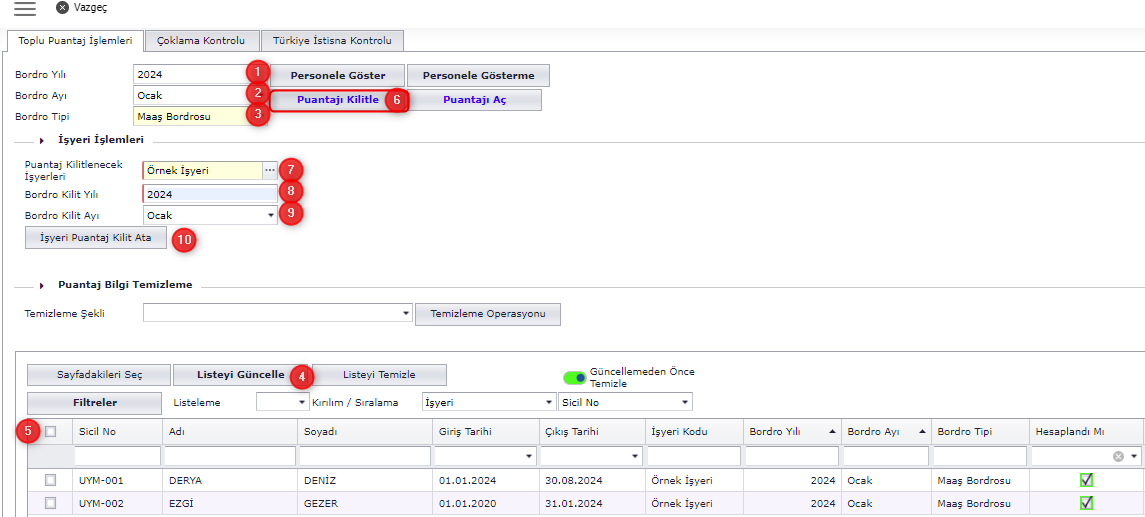Open the Listeleme dropdown
Viewport: 1145px width, 517px height.
(x=302, y=402)
